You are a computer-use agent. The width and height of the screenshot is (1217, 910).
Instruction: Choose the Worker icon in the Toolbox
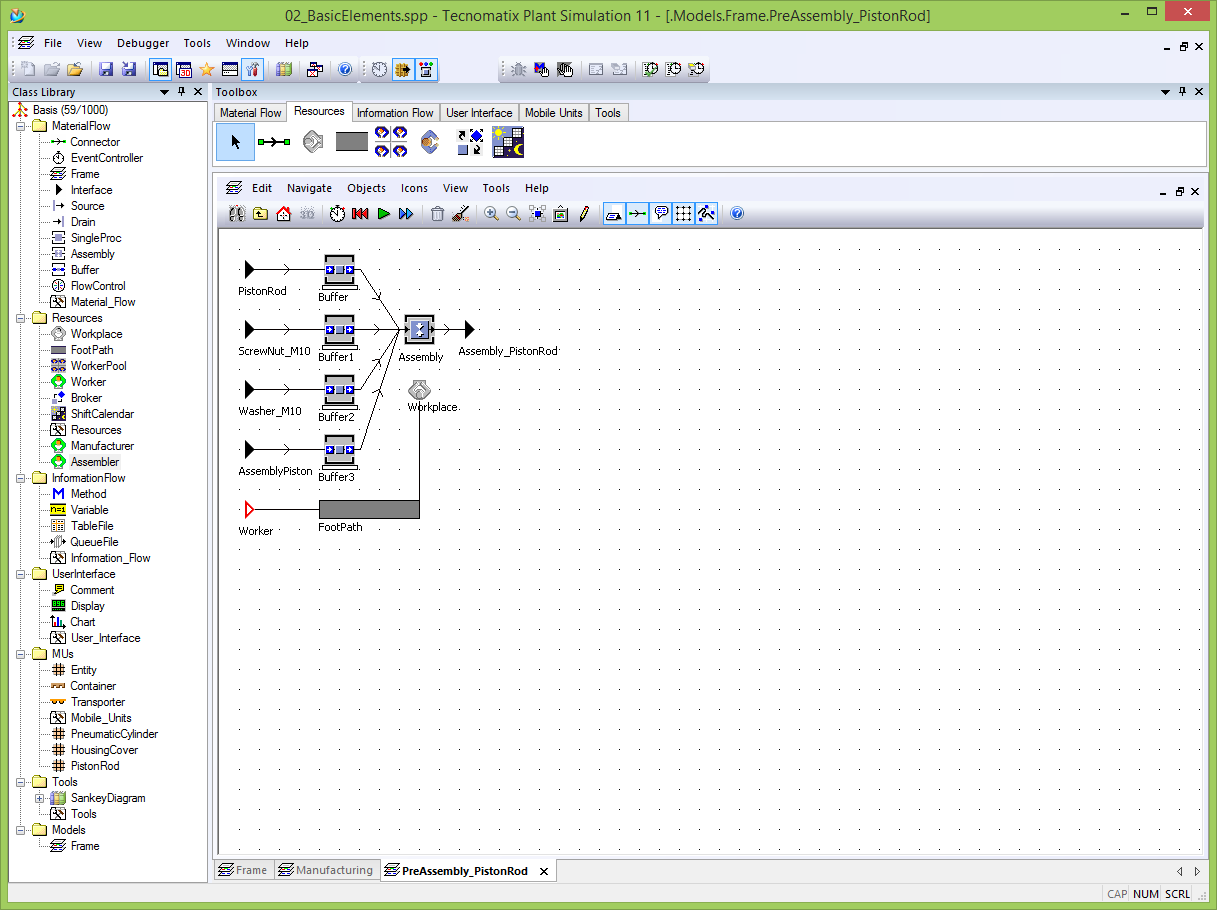pyautogui.click(x=430, y=142)
